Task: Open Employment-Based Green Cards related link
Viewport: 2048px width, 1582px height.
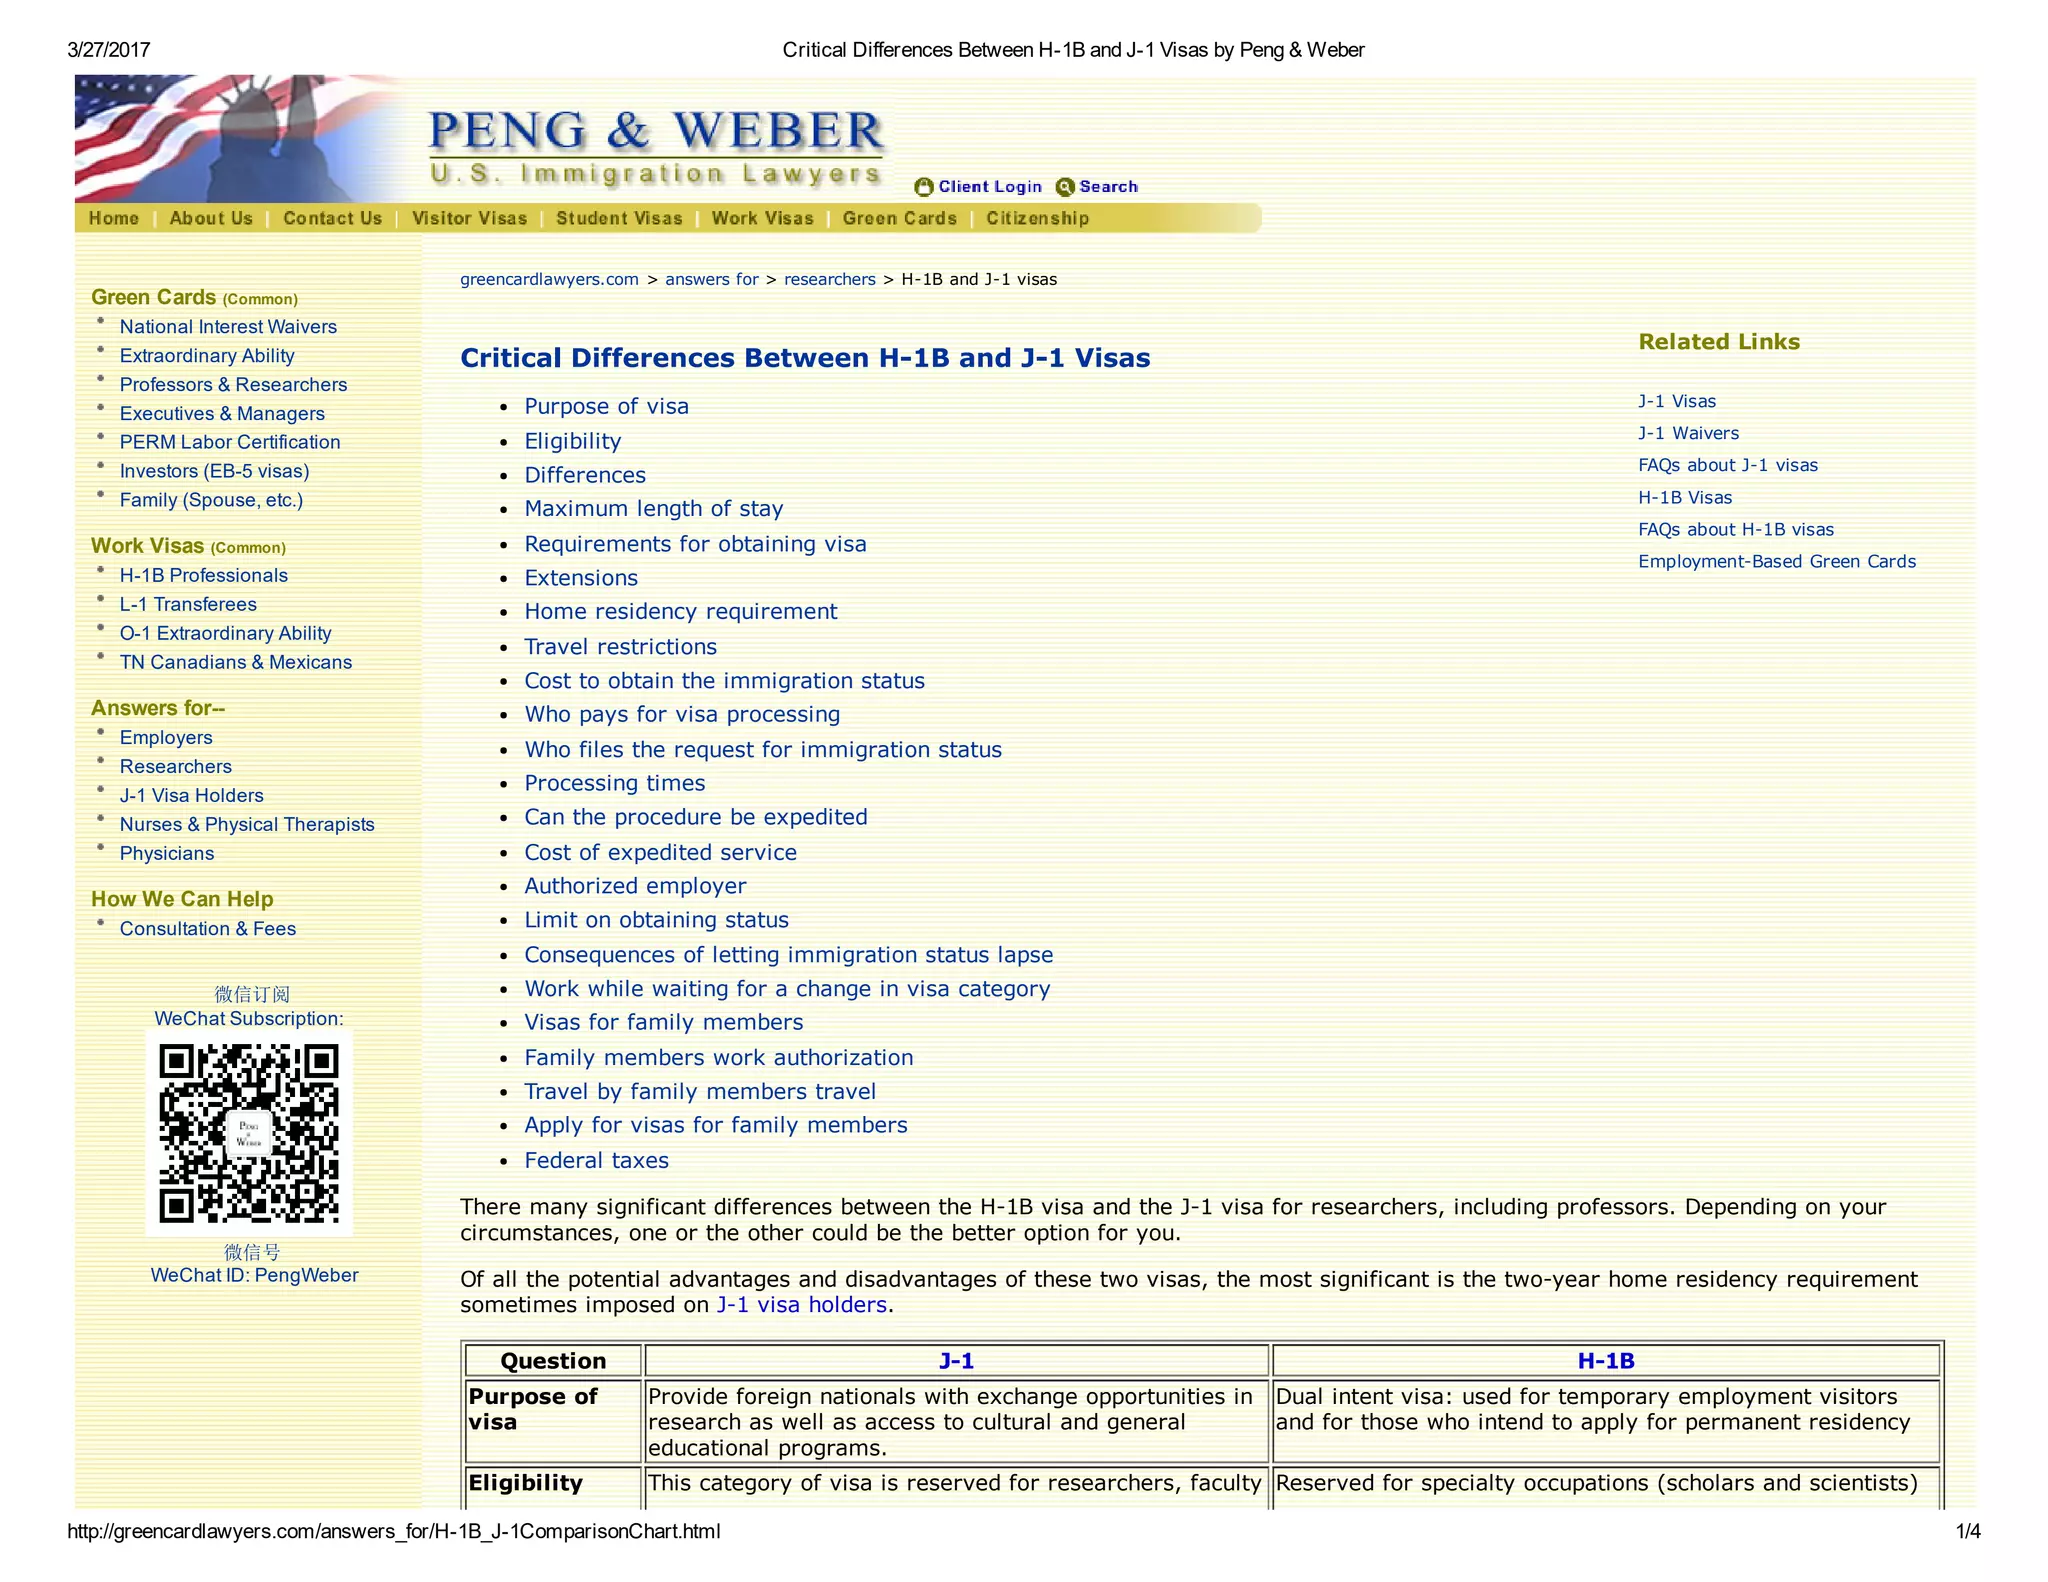Action: [1776, 561]
